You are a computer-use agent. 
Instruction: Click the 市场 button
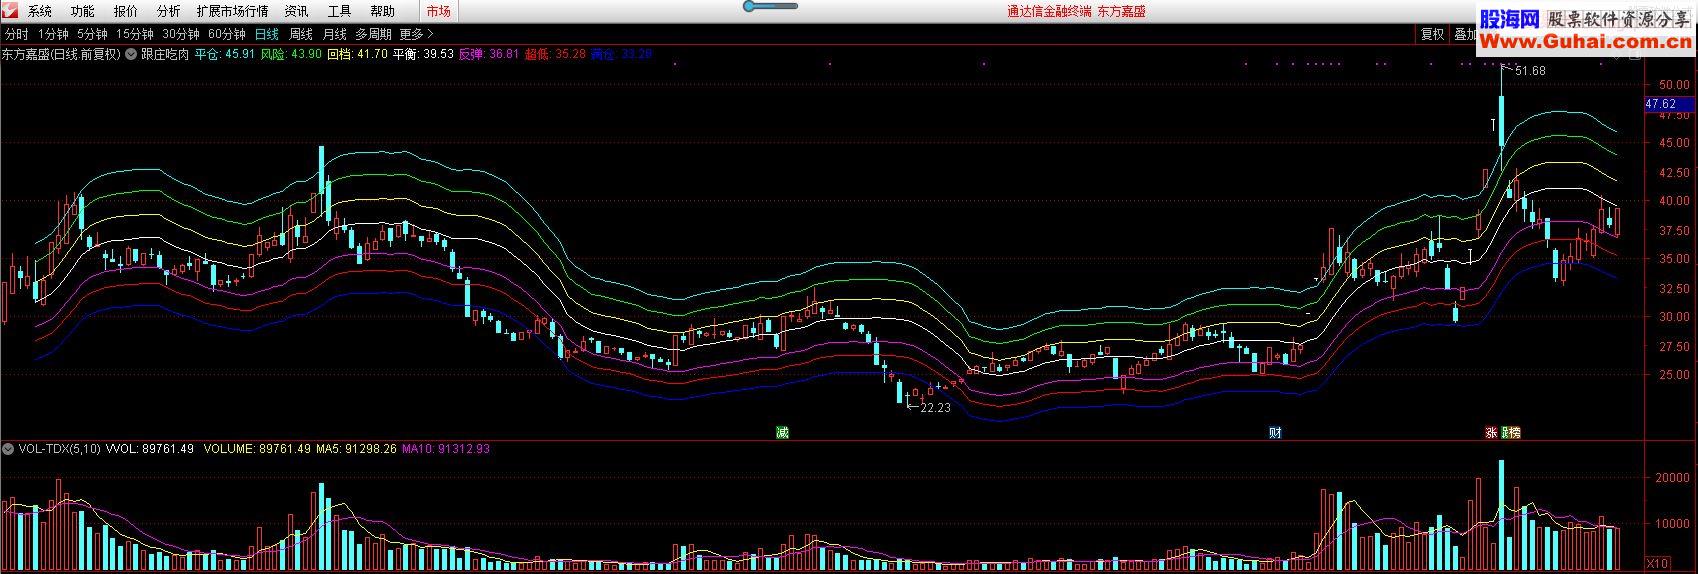438,12
